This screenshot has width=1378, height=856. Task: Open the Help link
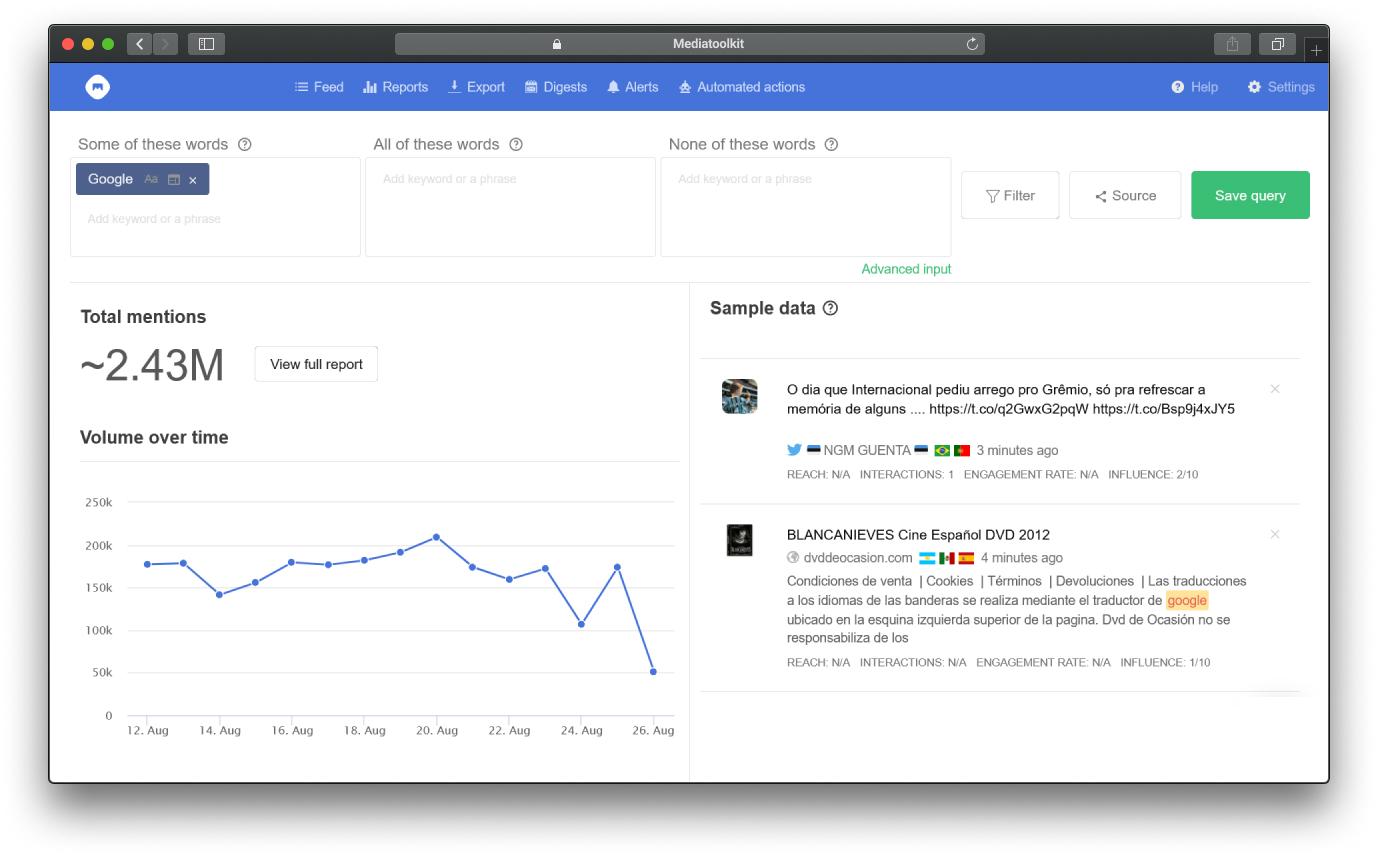[x=1194, y=87]
